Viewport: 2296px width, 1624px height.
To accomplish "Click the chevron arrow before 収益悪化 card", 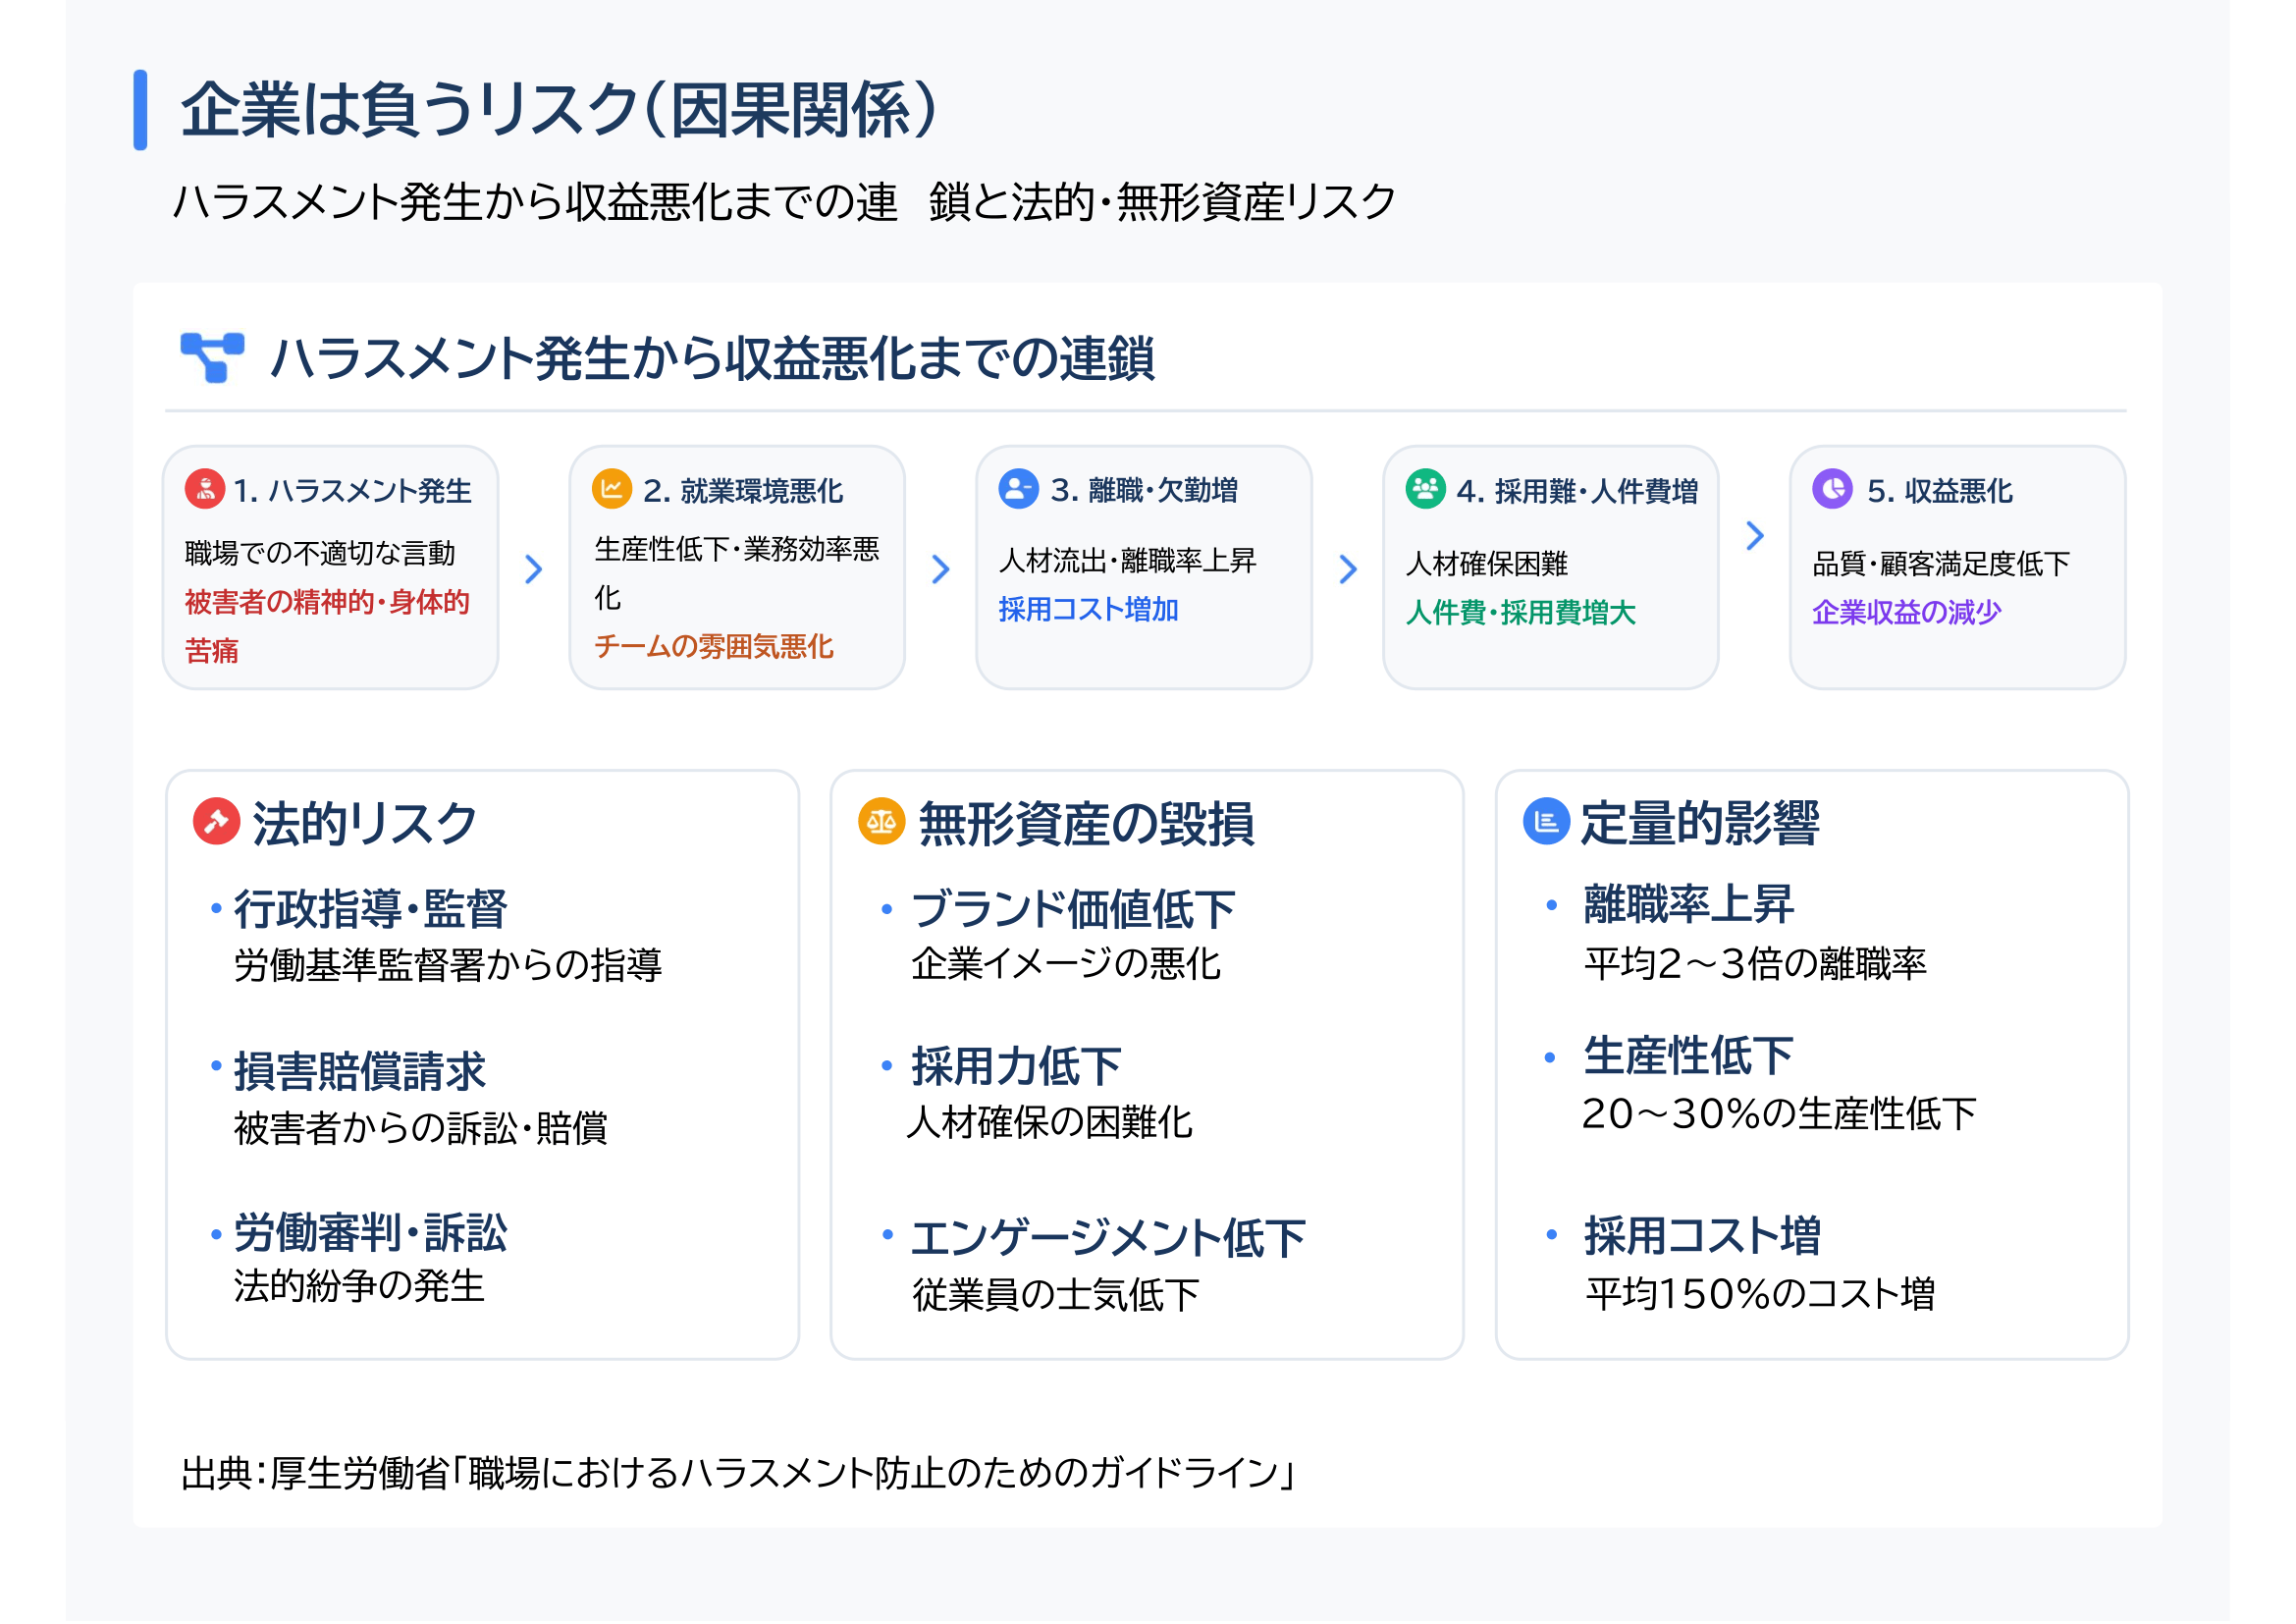I will coord(1756,536).
